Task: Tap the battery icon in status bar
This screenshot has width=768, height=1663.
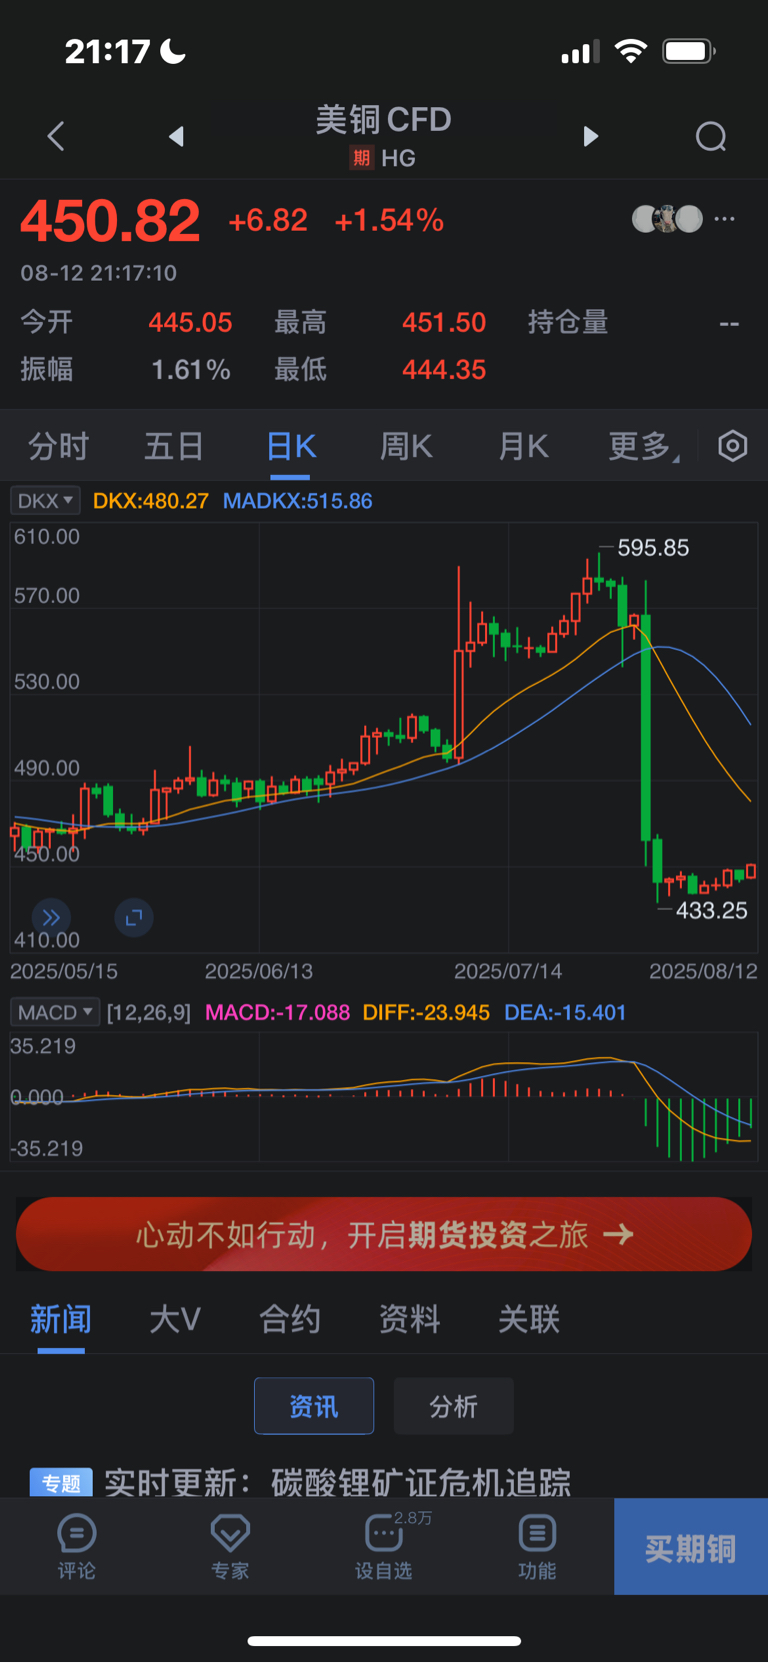Action: (x=689, y=51)
